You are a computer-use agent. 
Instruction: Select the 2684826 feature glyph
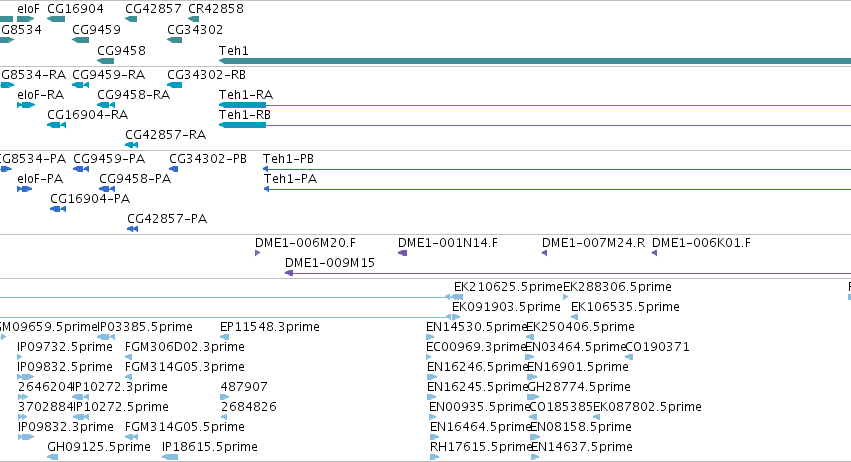(224, 417)
